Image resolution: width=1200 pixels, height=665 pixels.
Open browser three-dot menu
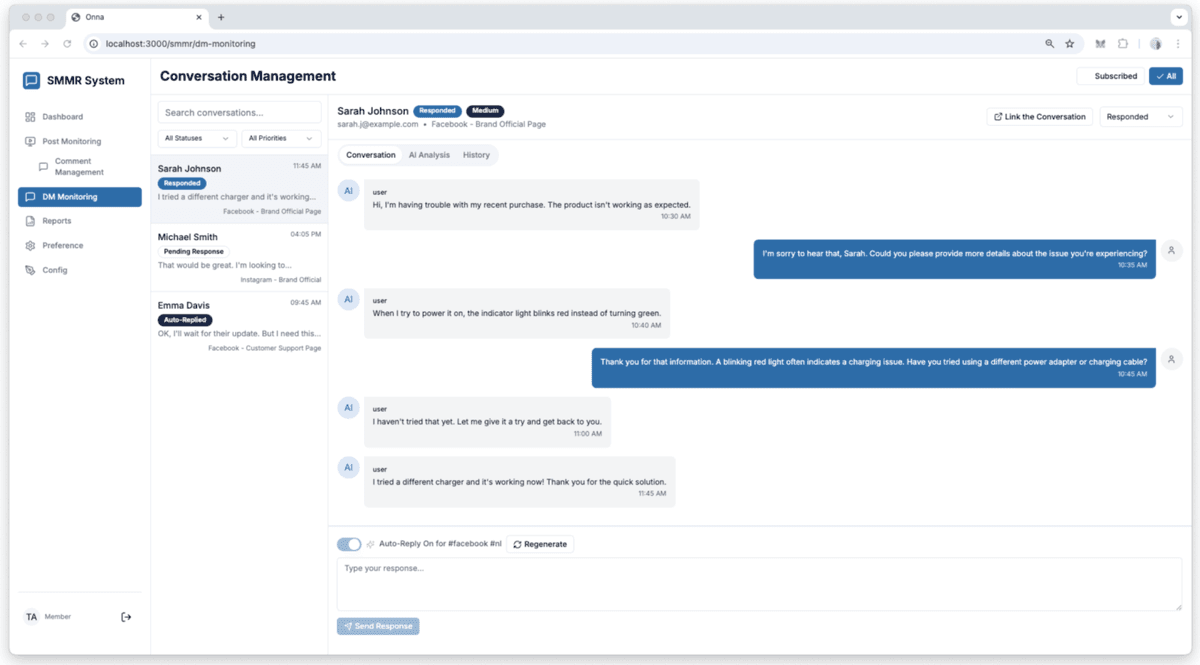click(1179, 44)
